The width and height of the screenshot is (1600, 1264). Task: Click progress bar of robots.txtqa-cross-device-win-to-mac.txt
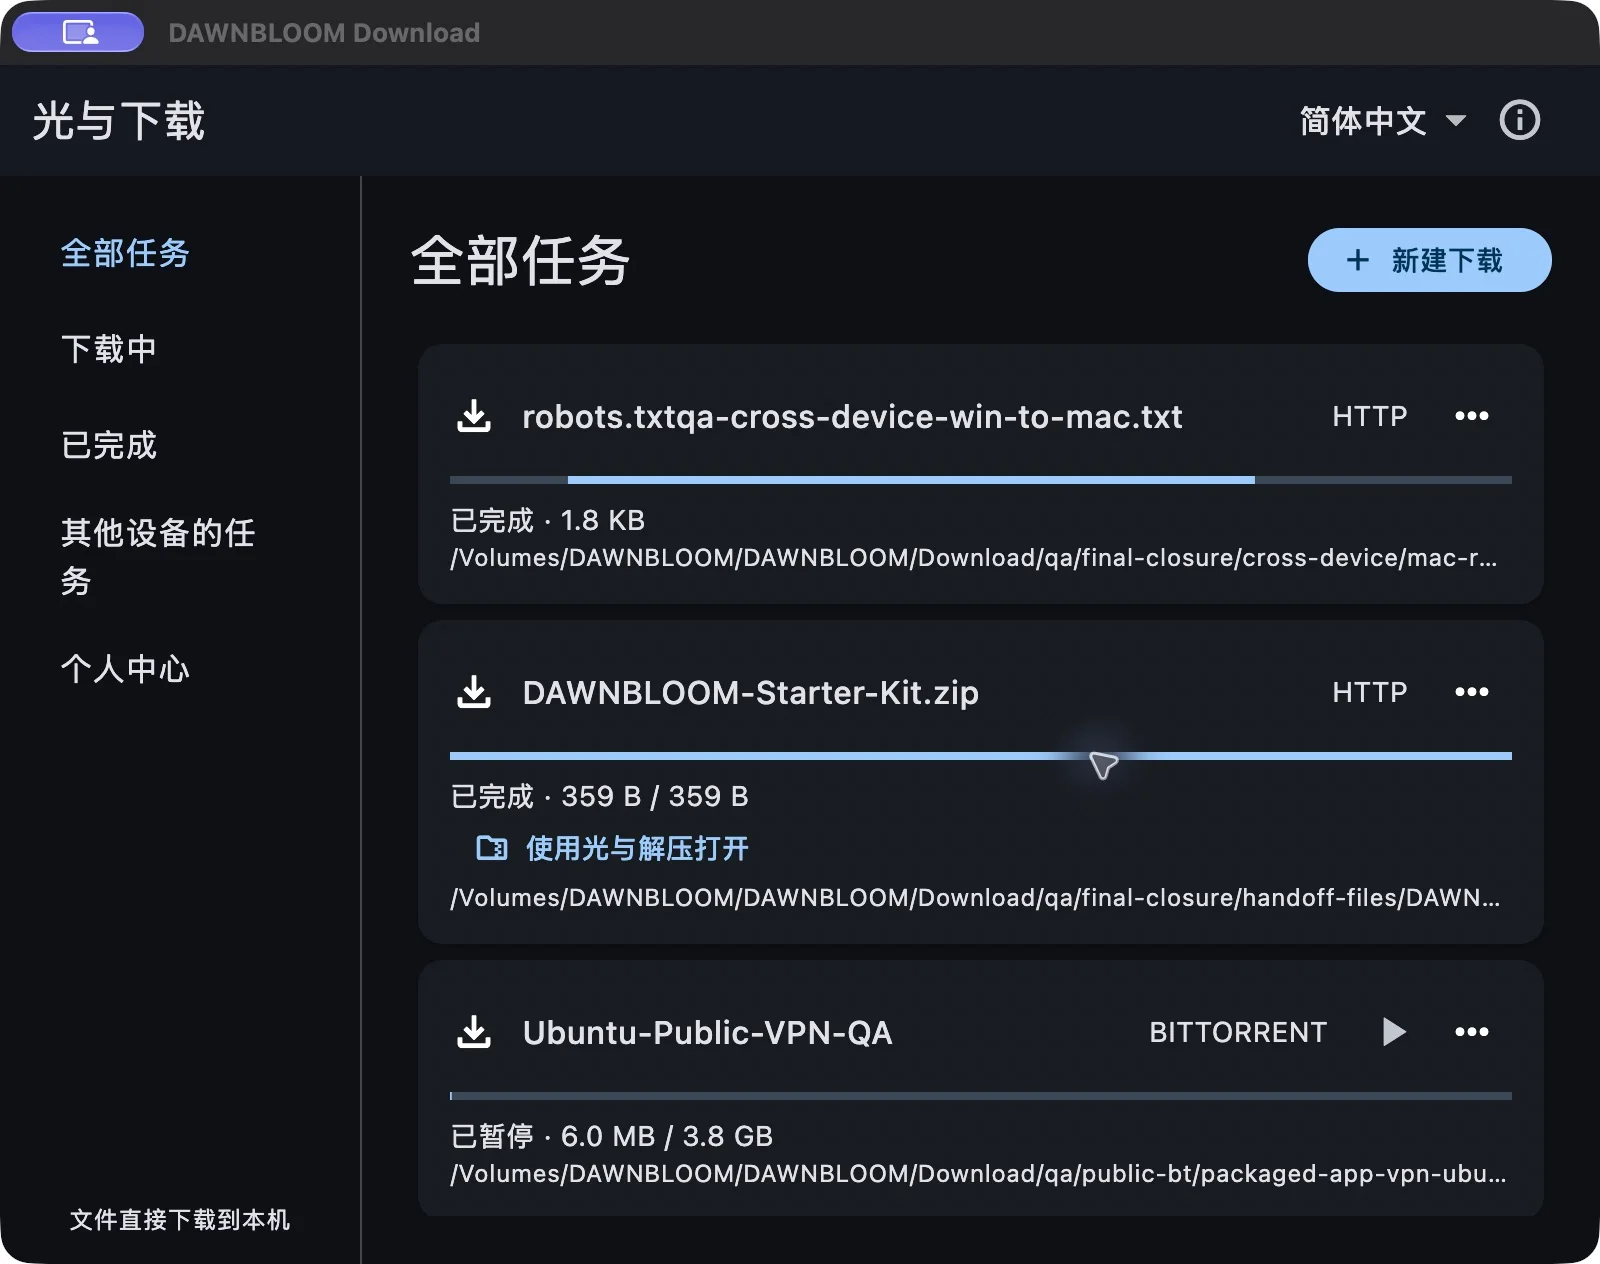(980, 480)
